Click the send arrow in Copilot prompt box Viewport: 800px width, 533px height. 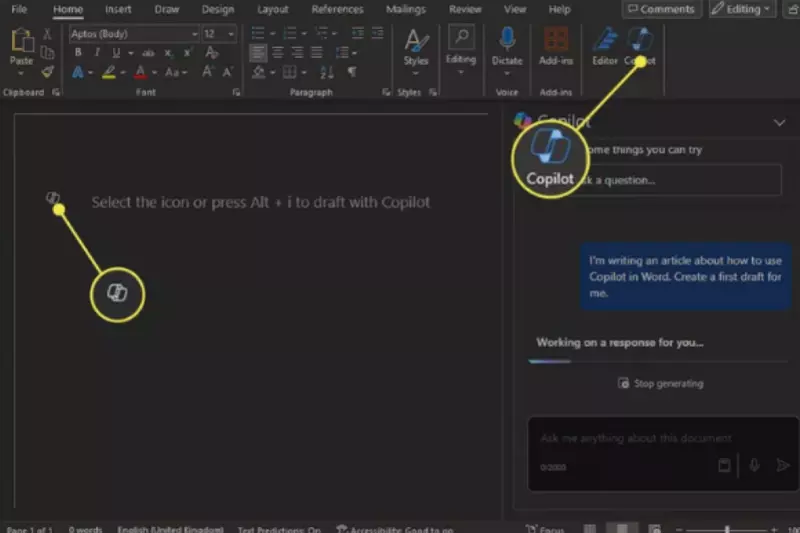coord(782,465)
